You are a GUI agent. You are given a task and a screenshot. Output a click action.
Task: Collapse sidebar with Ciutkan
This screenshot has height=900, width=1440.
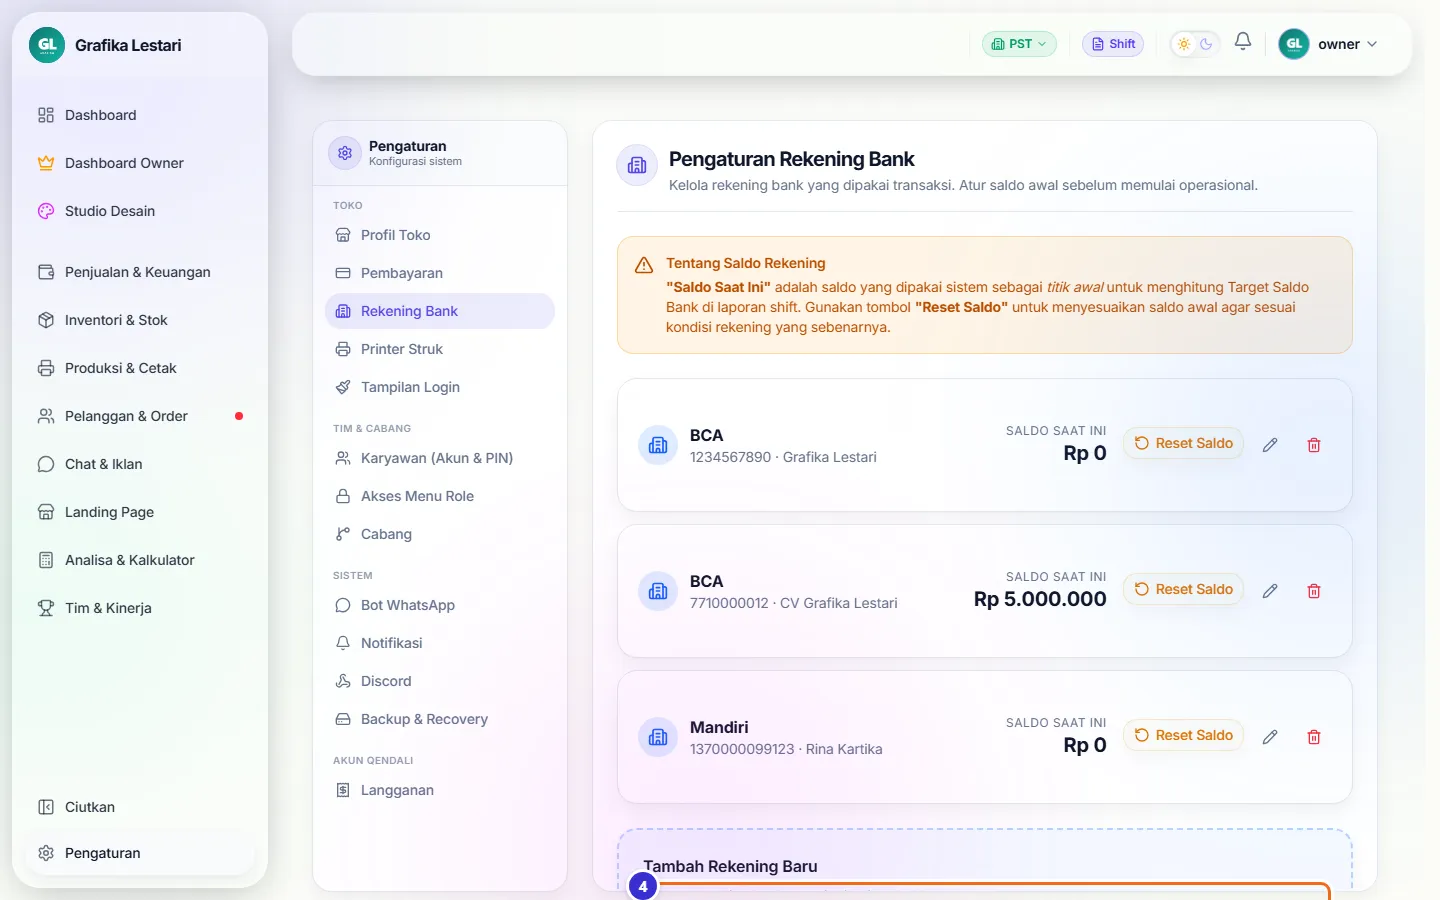click(140, 807)
